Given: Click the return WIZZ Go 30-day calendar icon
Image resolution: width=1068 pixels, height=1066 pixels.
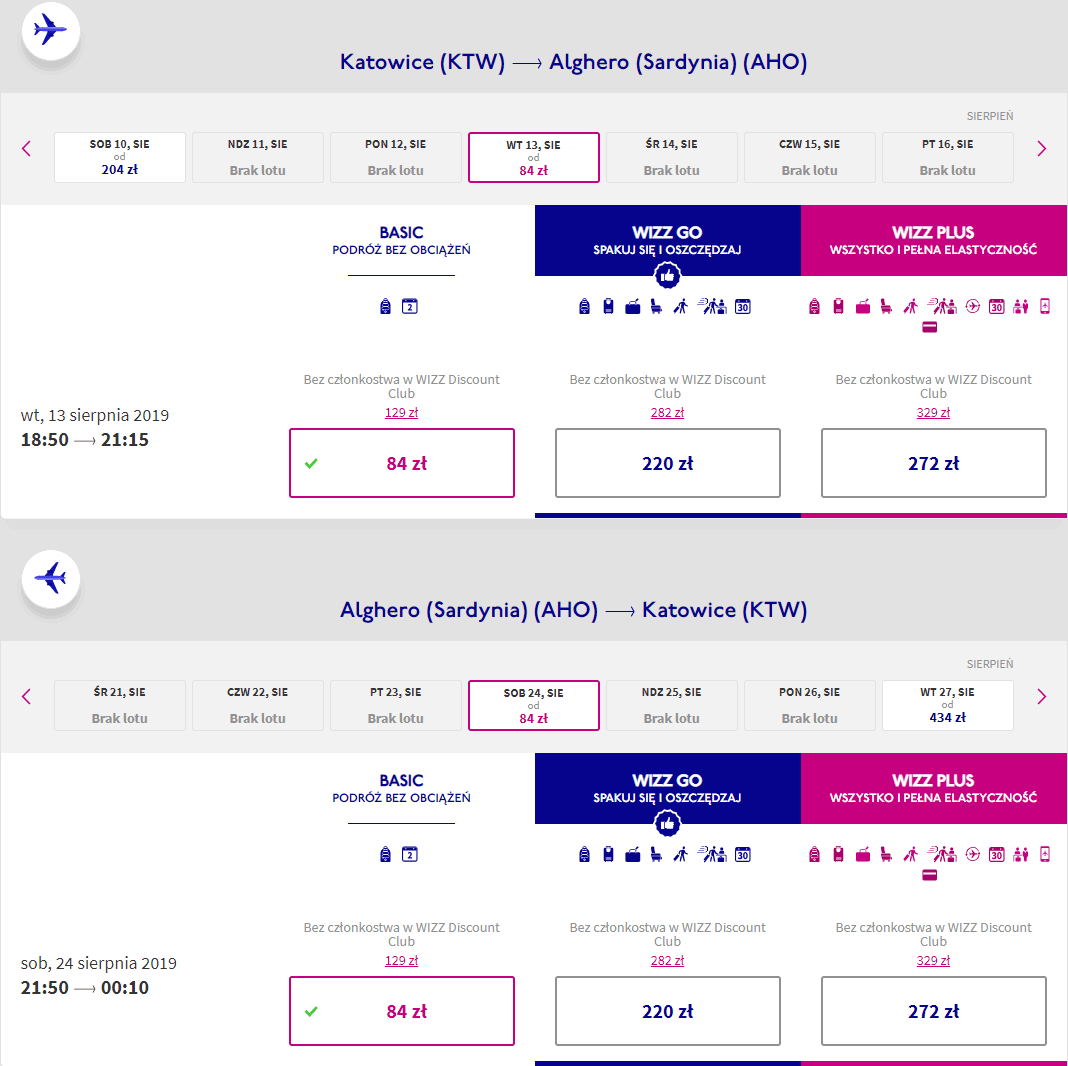Looking at the screenshot, I should pos(742,855).
